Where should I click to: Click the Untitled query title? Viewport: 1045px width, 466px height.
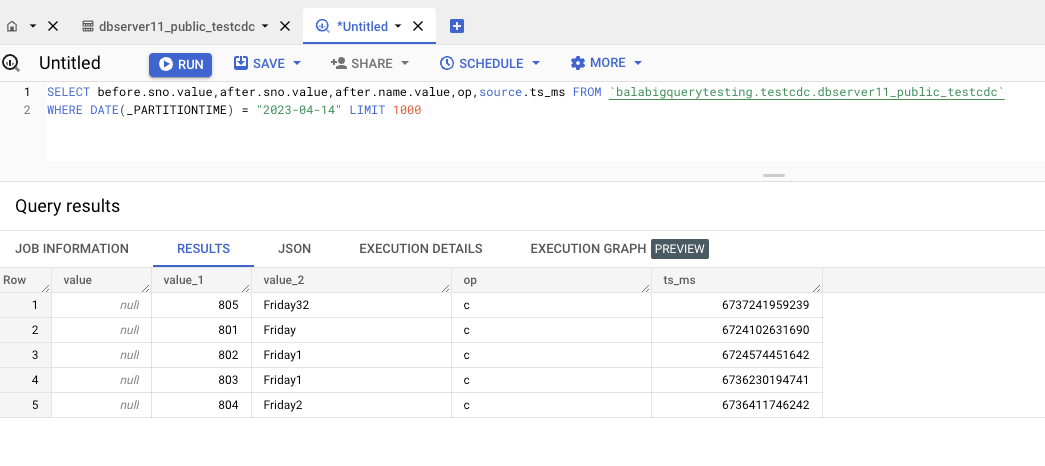(x=70, y=63)
